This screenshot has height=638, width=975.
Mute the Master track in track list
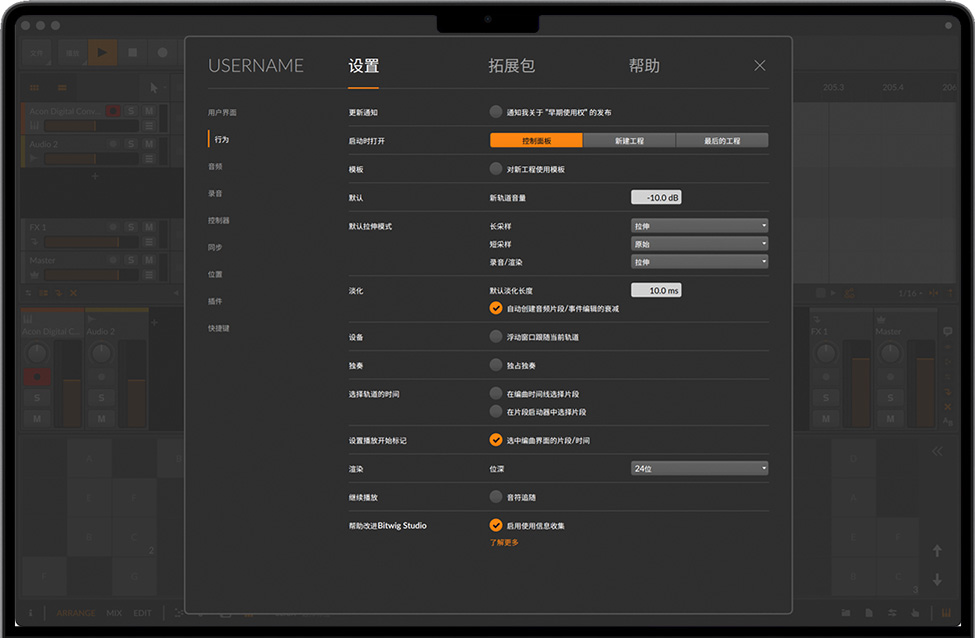[x=149, y=260]
